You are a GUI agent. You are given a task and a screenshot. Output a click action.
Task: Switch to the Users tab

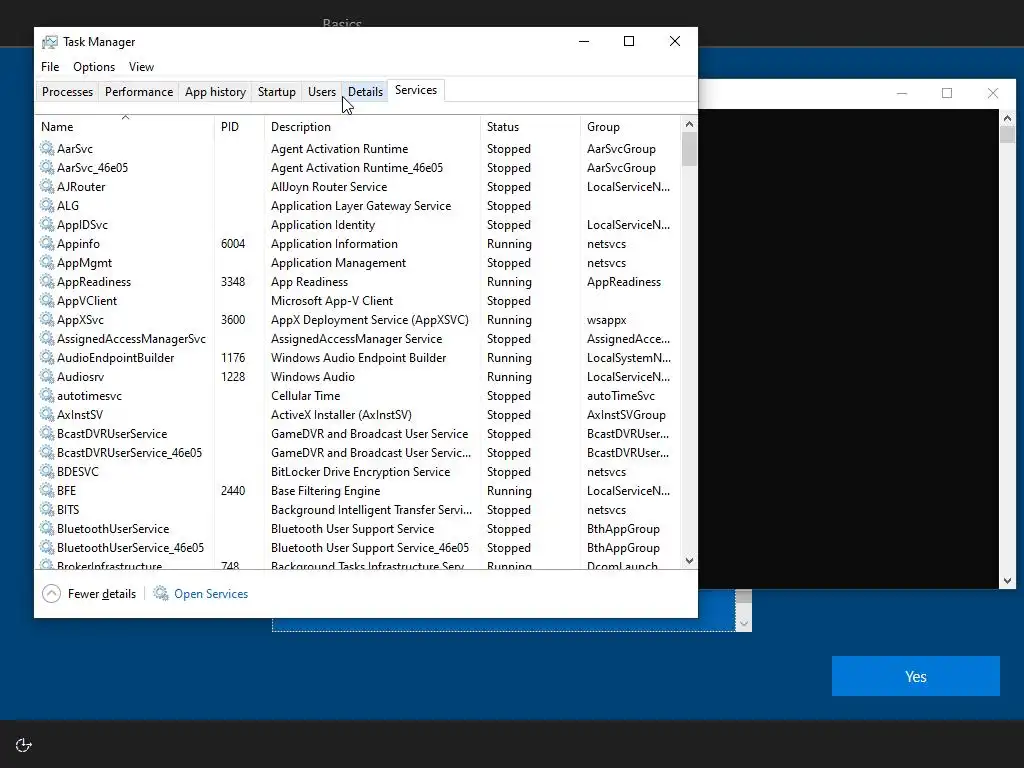(x=322, y=91)
